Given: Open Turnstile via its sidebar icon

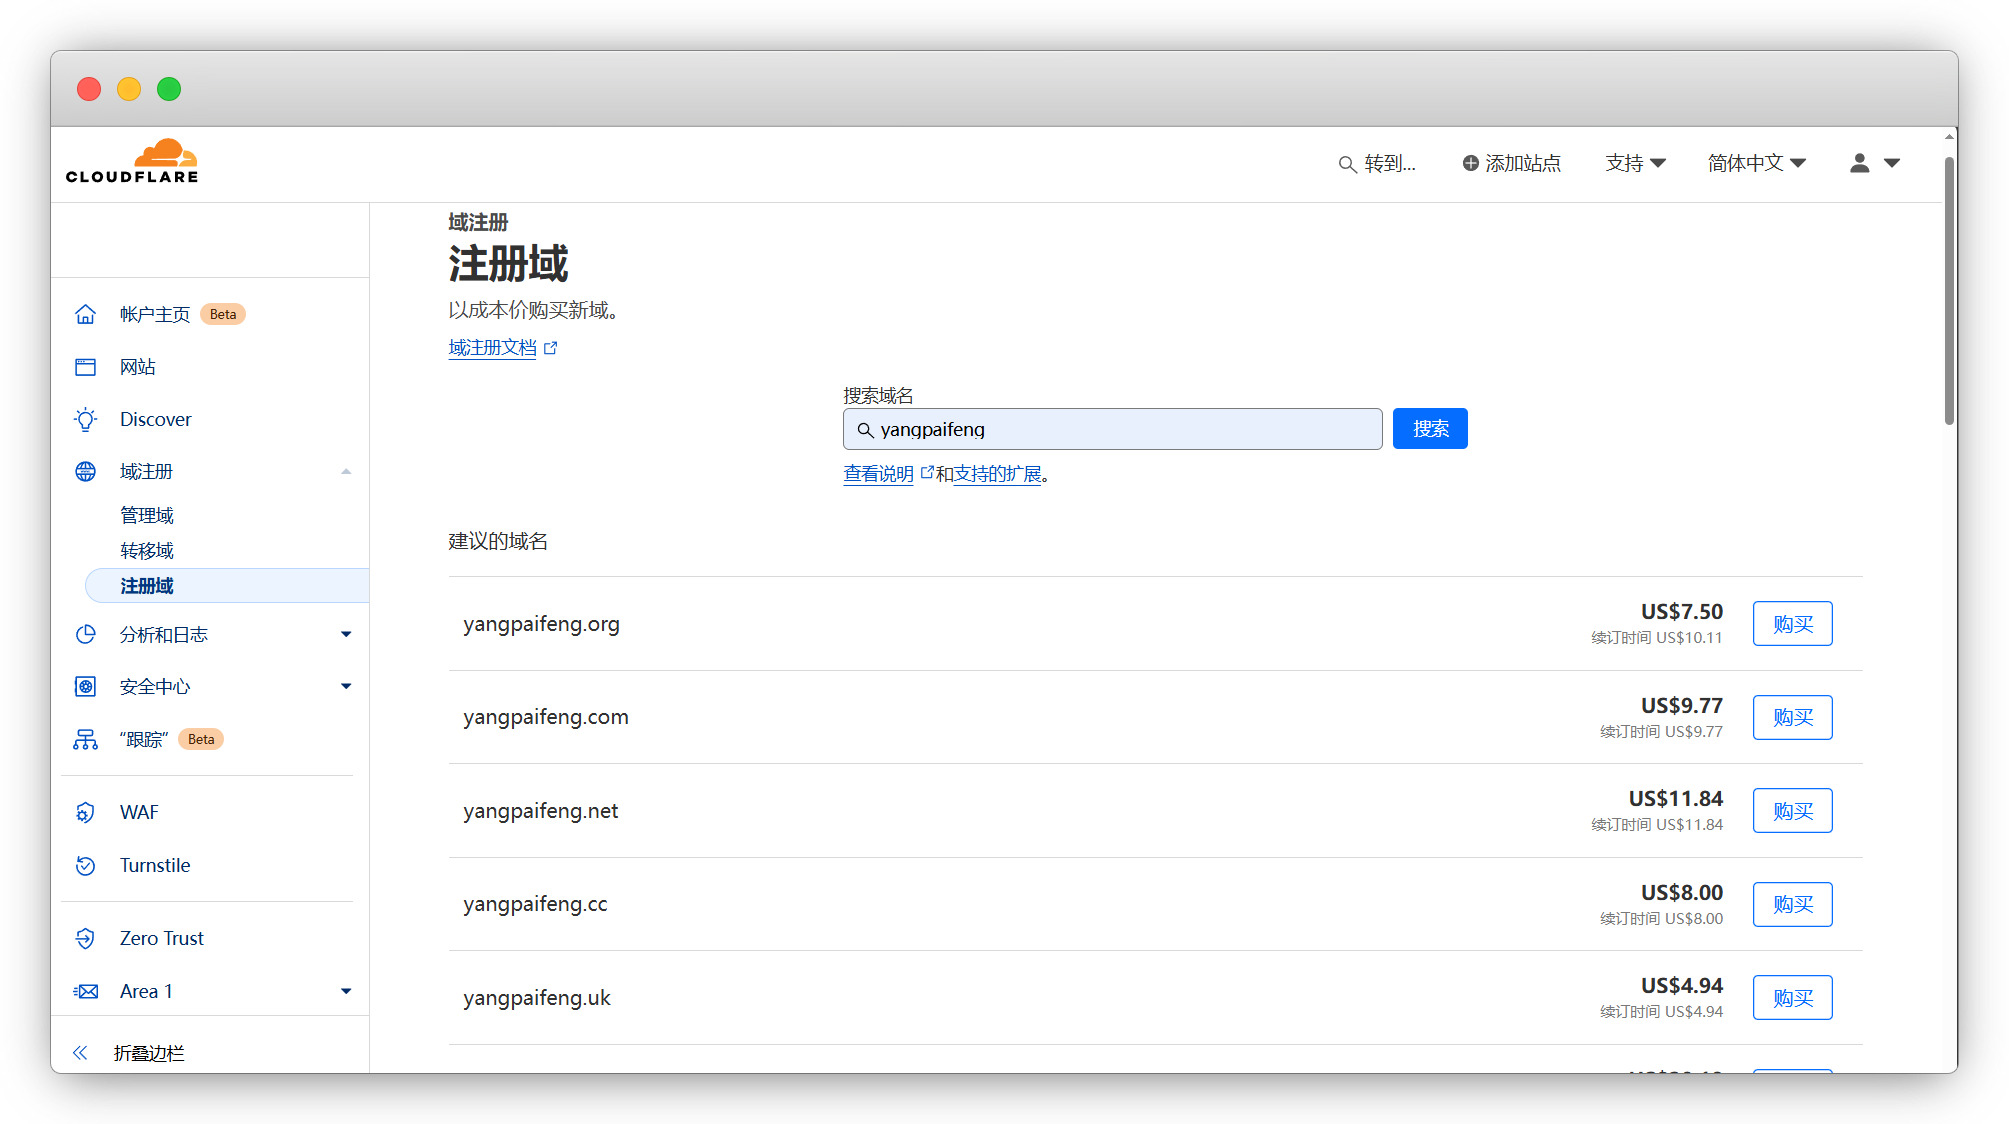Looking at the screenshot, I should click(x=86, y=866).
